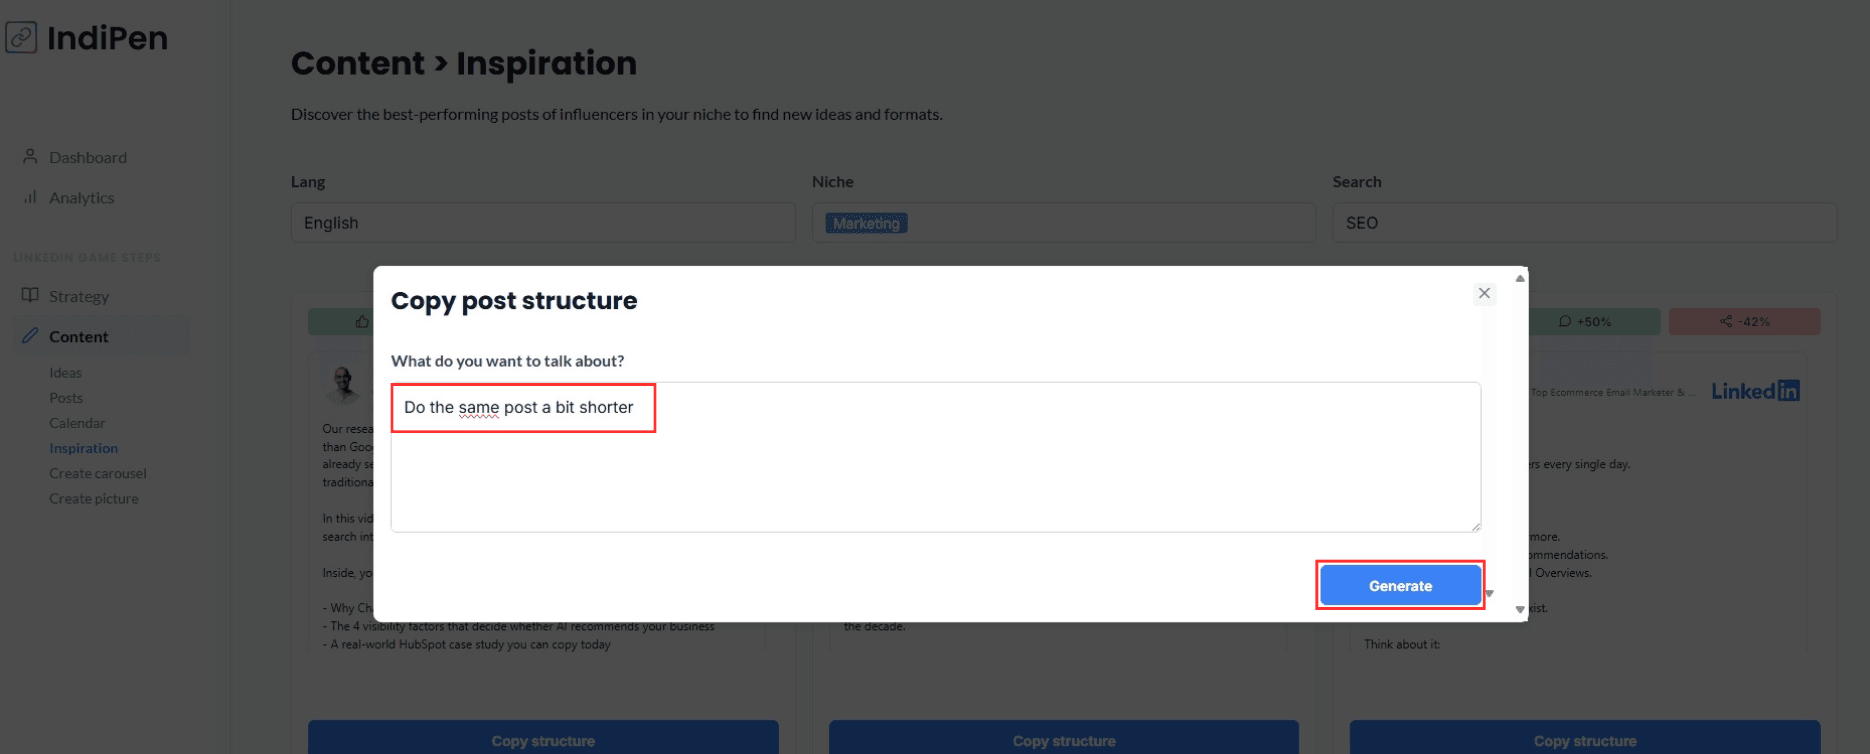Image resolution: width=1870 pixels, height=754 pixels.
Task: Go to Calendar in the sidebar
Action: click(77, 423)
